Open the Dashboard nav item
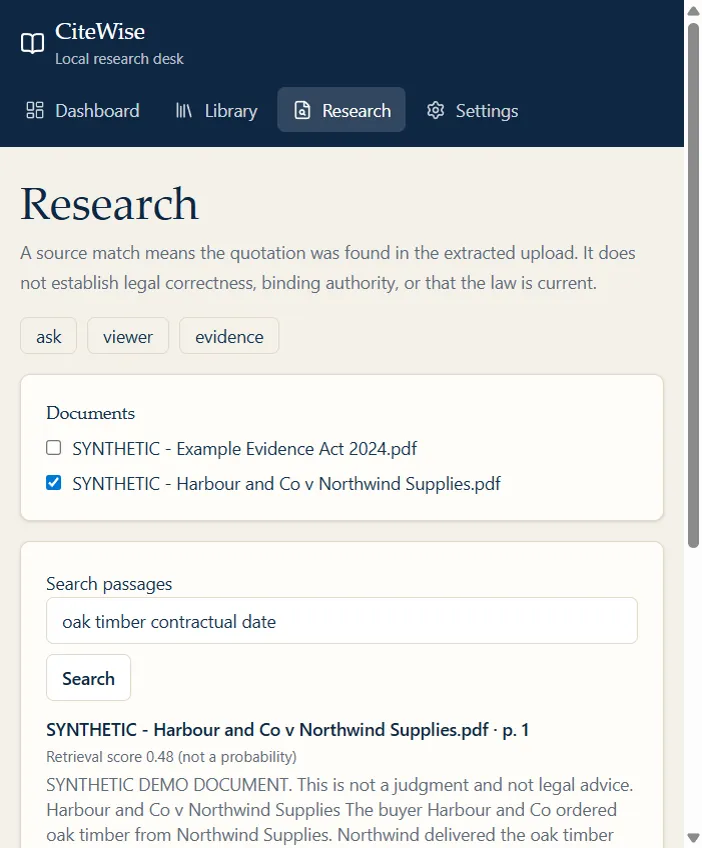 point(83,110)
